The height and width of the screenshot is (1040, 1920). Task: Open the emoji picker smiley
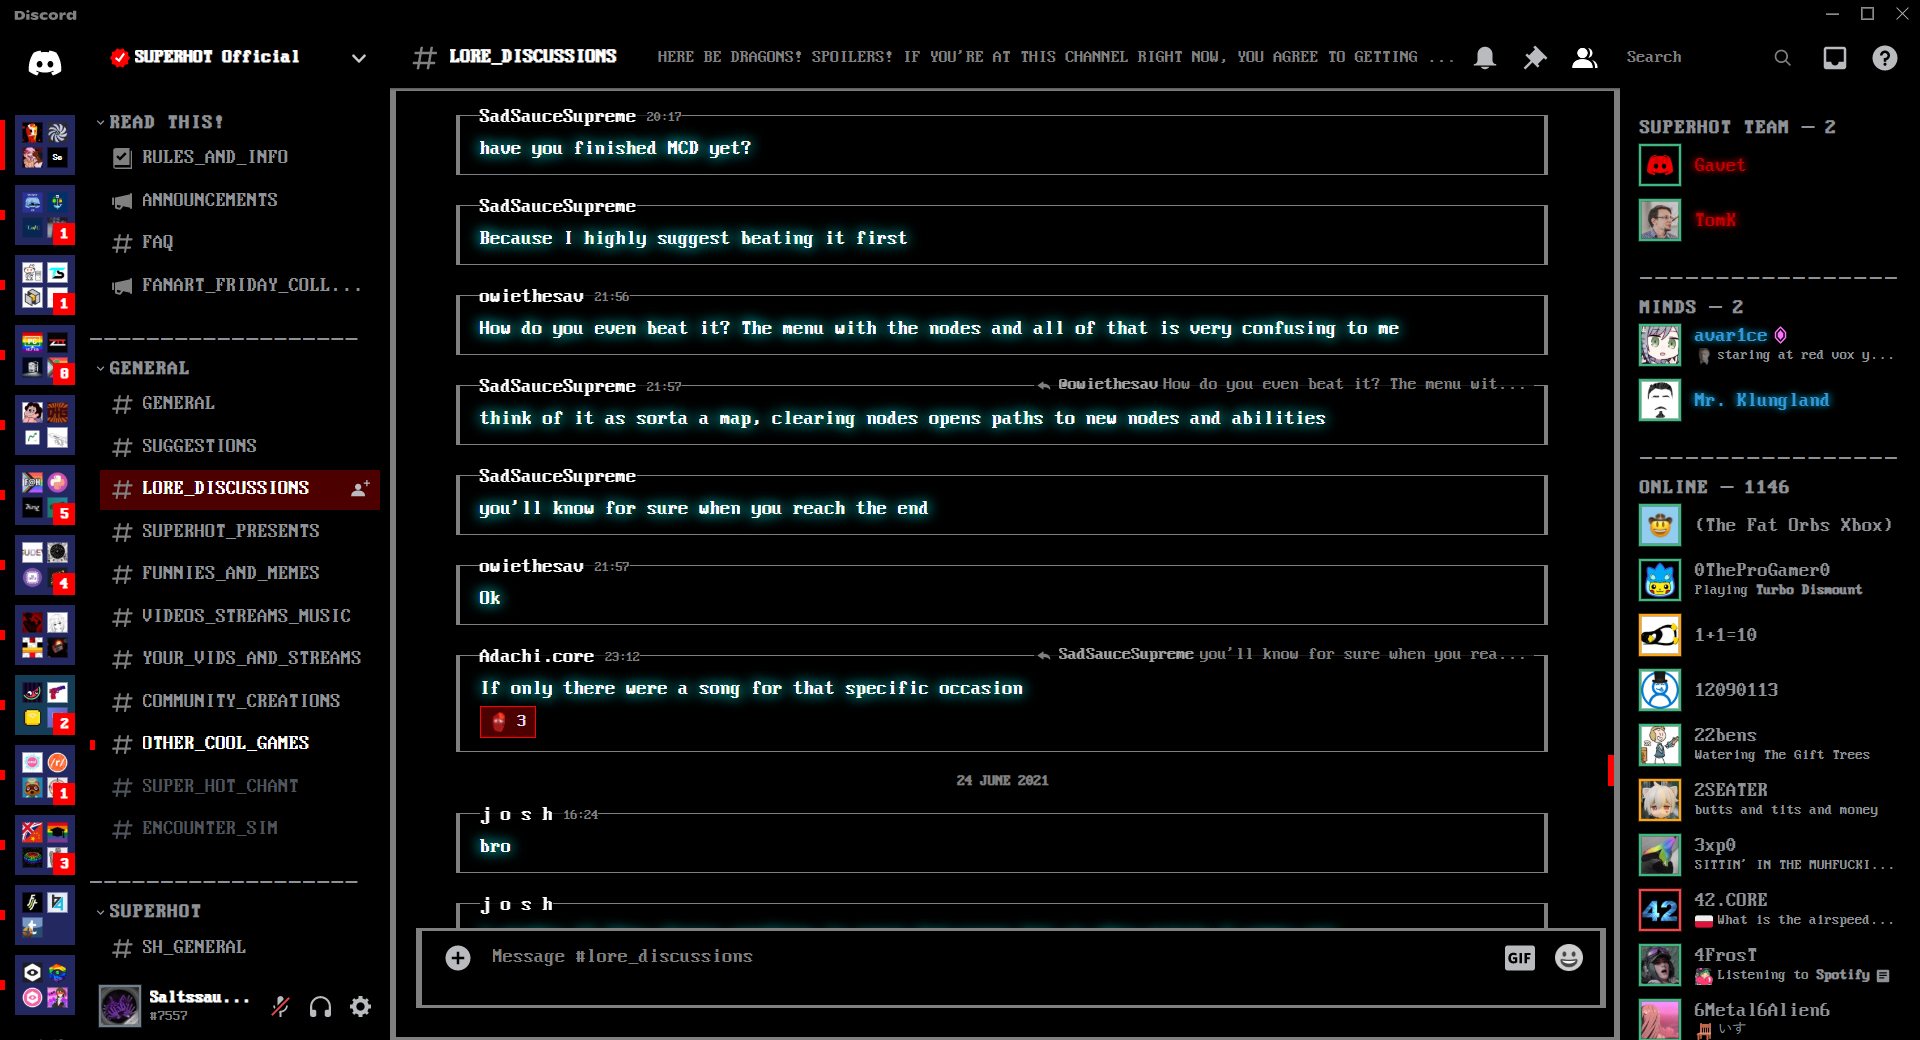pyautogui.click(x=1568, y=958)
